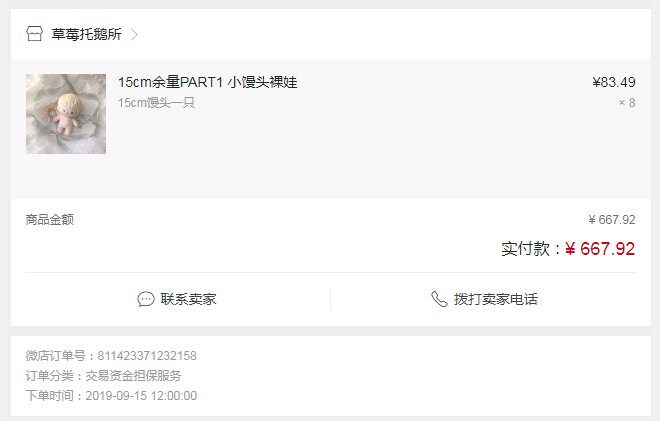
Task: Click the 下单时间 label
Action: [50, 396]
